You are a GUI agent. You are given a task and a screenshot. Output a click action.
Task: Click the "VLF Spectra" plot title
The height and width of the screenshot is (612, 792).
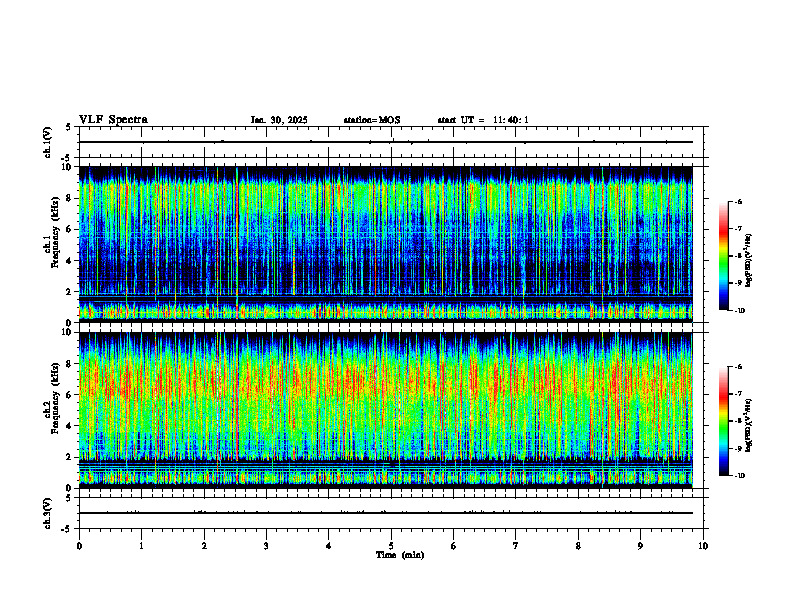113,120
